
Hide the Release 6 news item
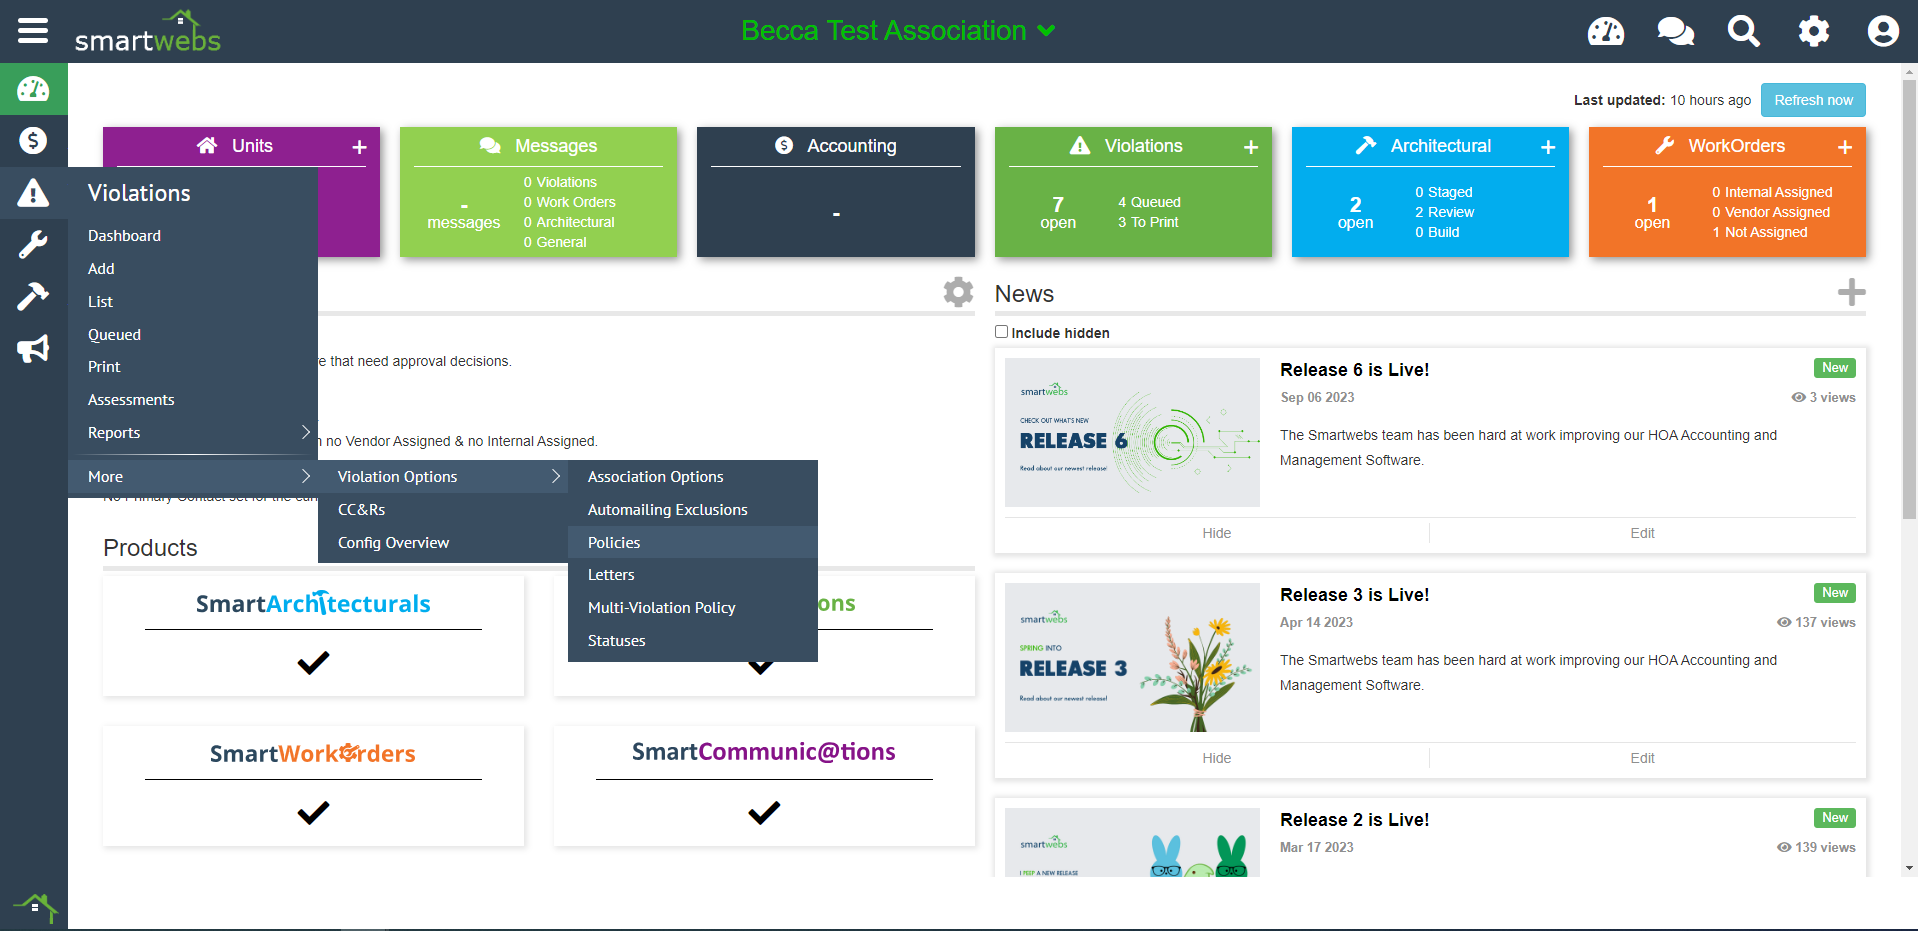pyautogui.click(x=1216, y=533)
